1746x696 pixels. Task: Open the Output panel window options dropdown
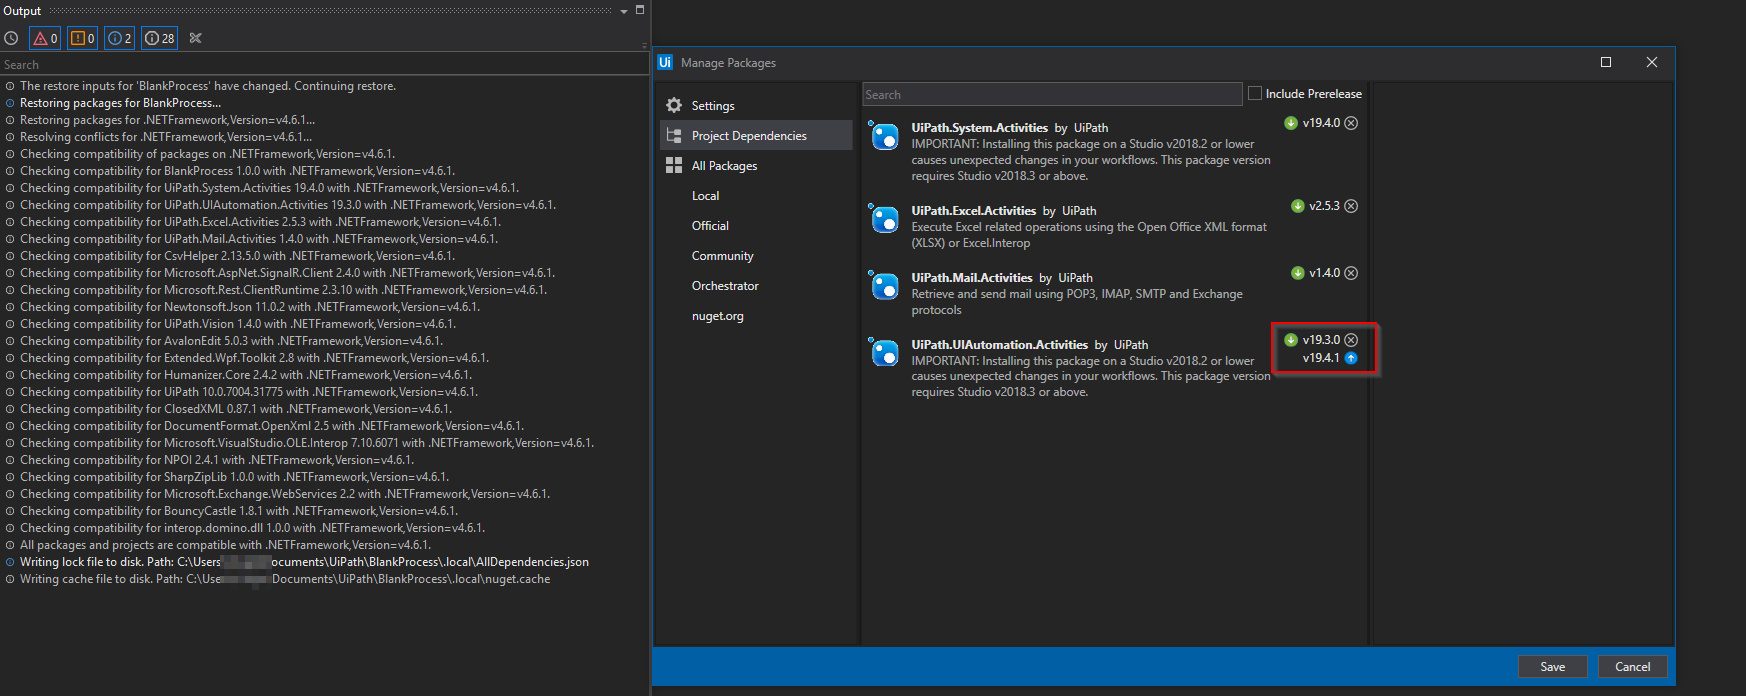coord(624,11)
